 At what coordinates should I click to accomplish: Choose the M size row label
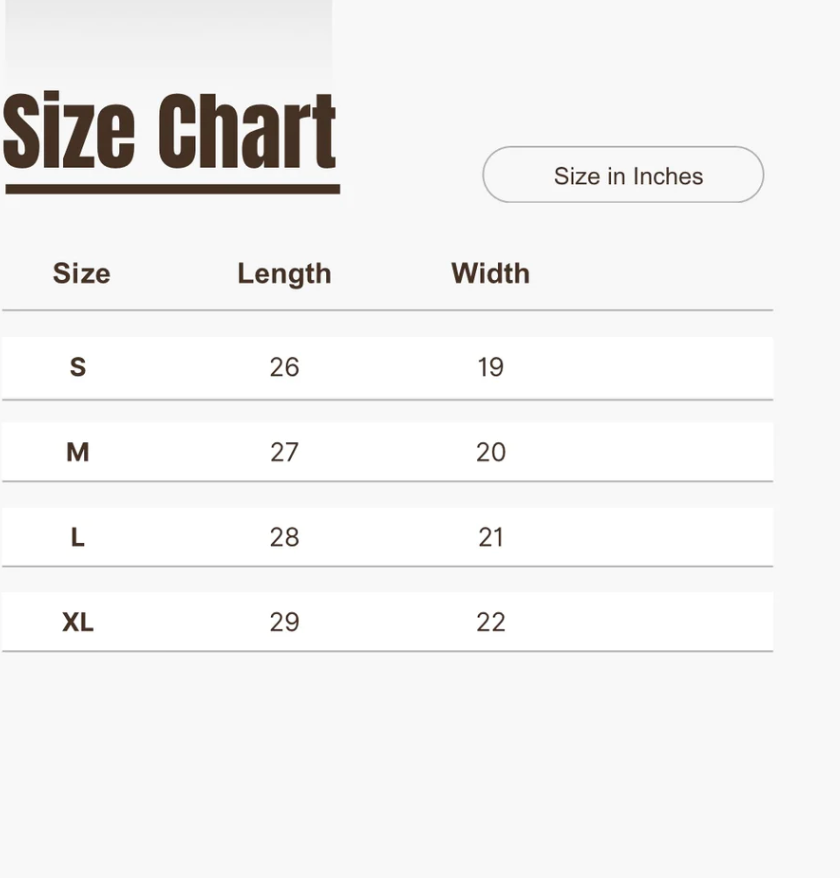(x=78, y=452)
